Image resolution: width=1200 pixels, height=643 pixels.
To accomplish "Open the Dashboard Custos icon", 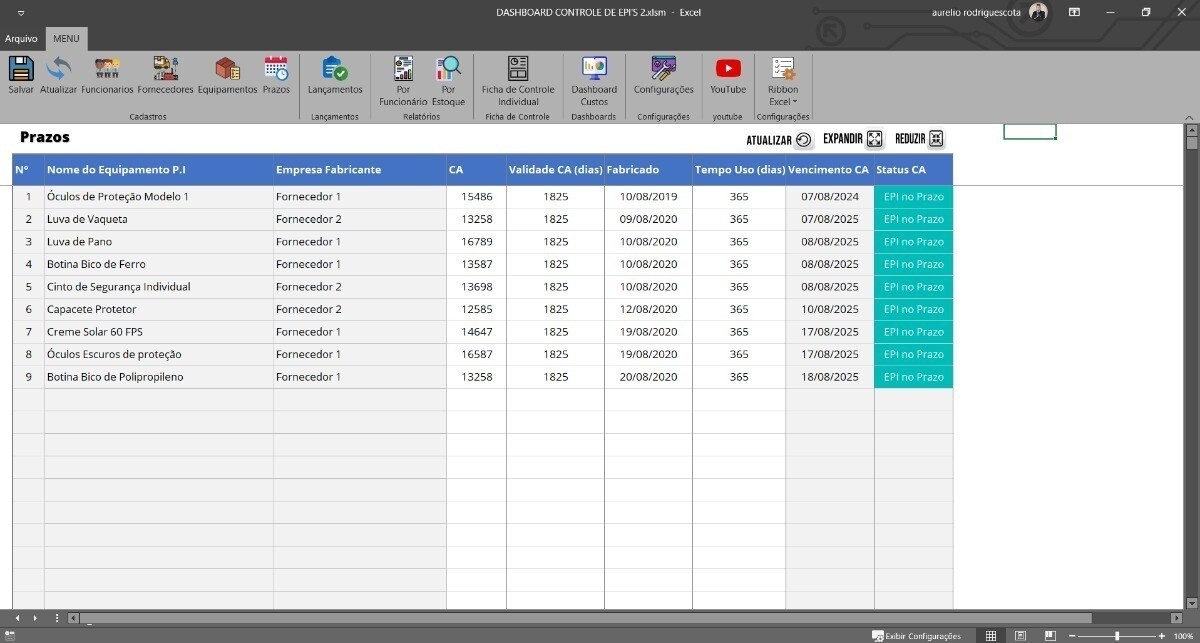I will pos(594,69).
